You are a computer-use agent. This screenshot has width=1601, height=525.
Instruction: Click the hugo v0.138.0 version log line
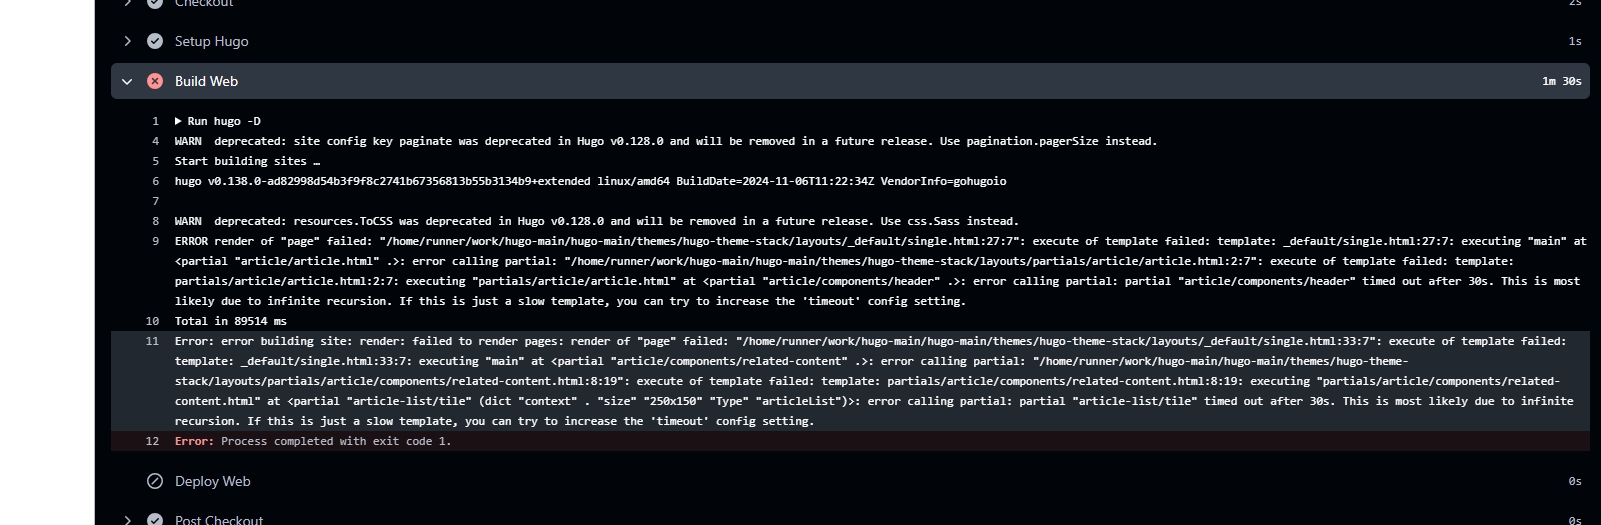point(590,181)
